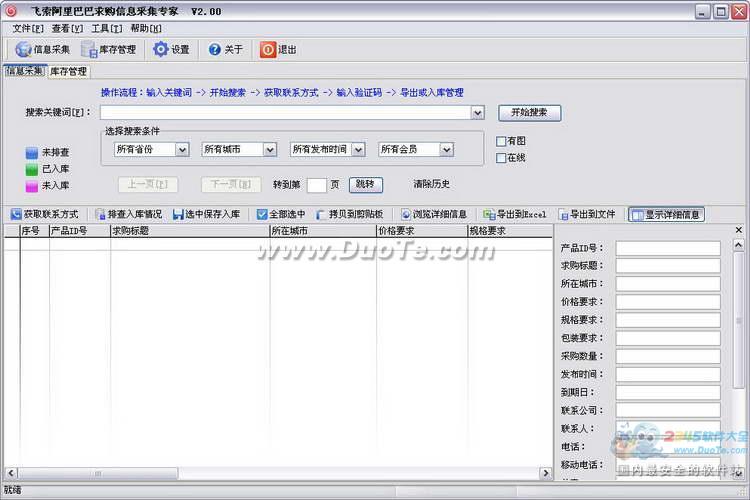750x500 pixels.
Task: Open the 所有城市 dropdown
Action: tap(270, 150)
